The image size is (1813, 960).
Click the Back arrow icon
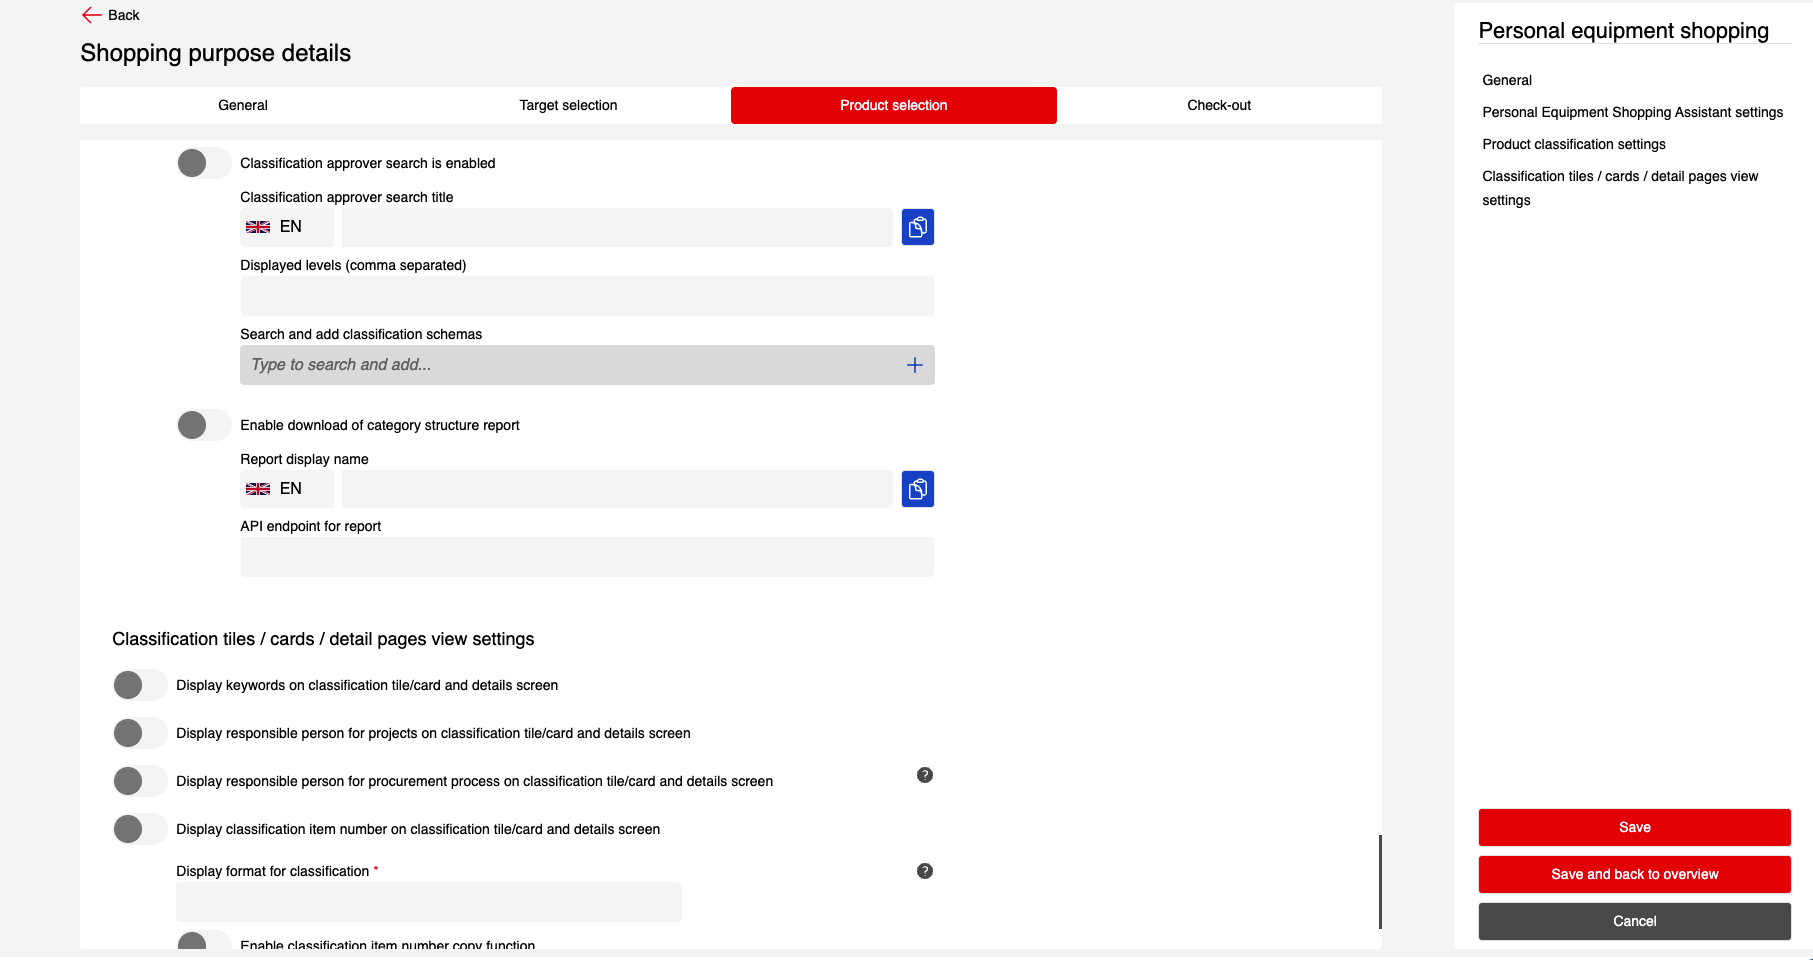(91, 15)
